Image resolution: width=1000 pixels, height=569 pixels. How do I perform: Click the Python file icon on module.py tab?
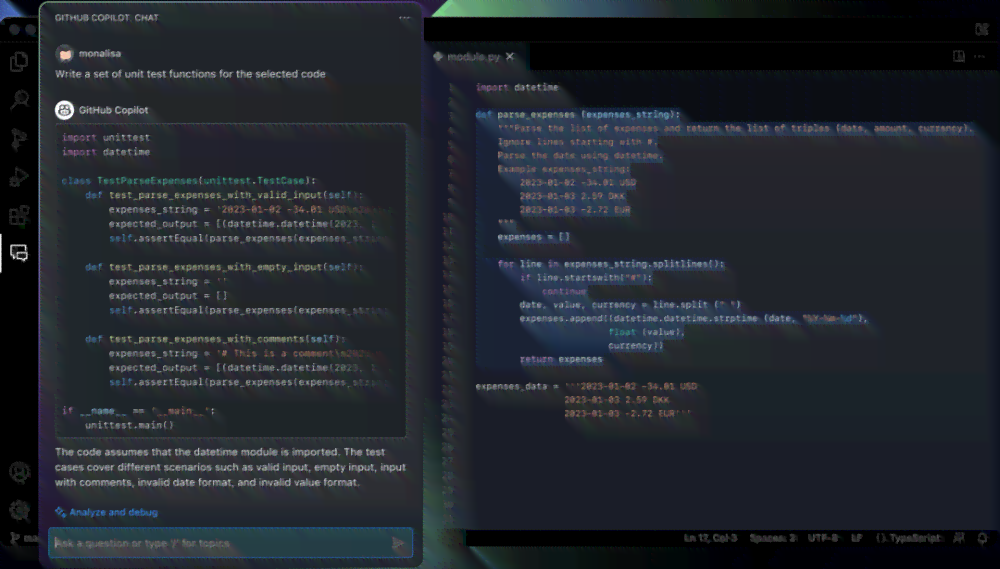click(x=438, y=57)
